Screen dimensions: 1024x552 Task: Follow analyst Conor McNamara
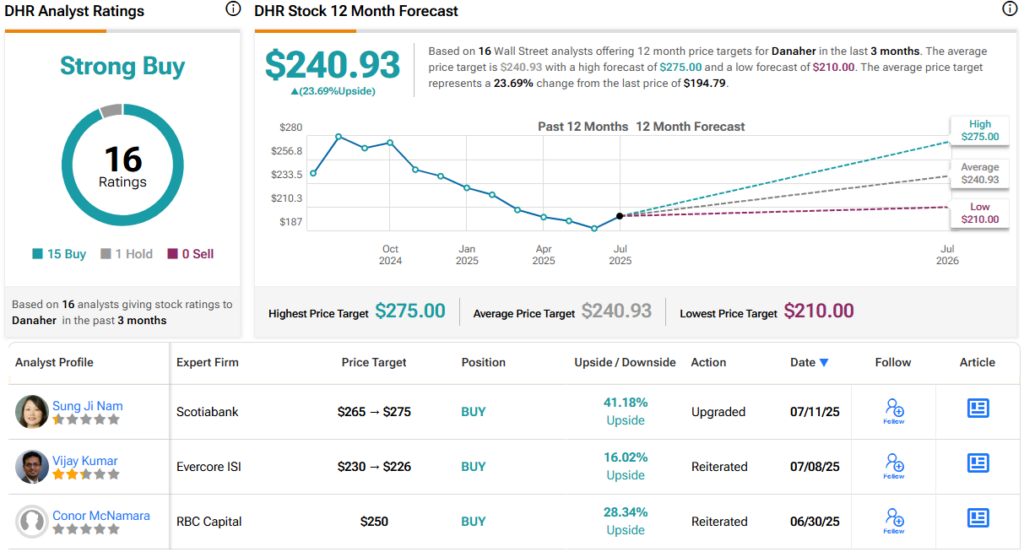894,520
